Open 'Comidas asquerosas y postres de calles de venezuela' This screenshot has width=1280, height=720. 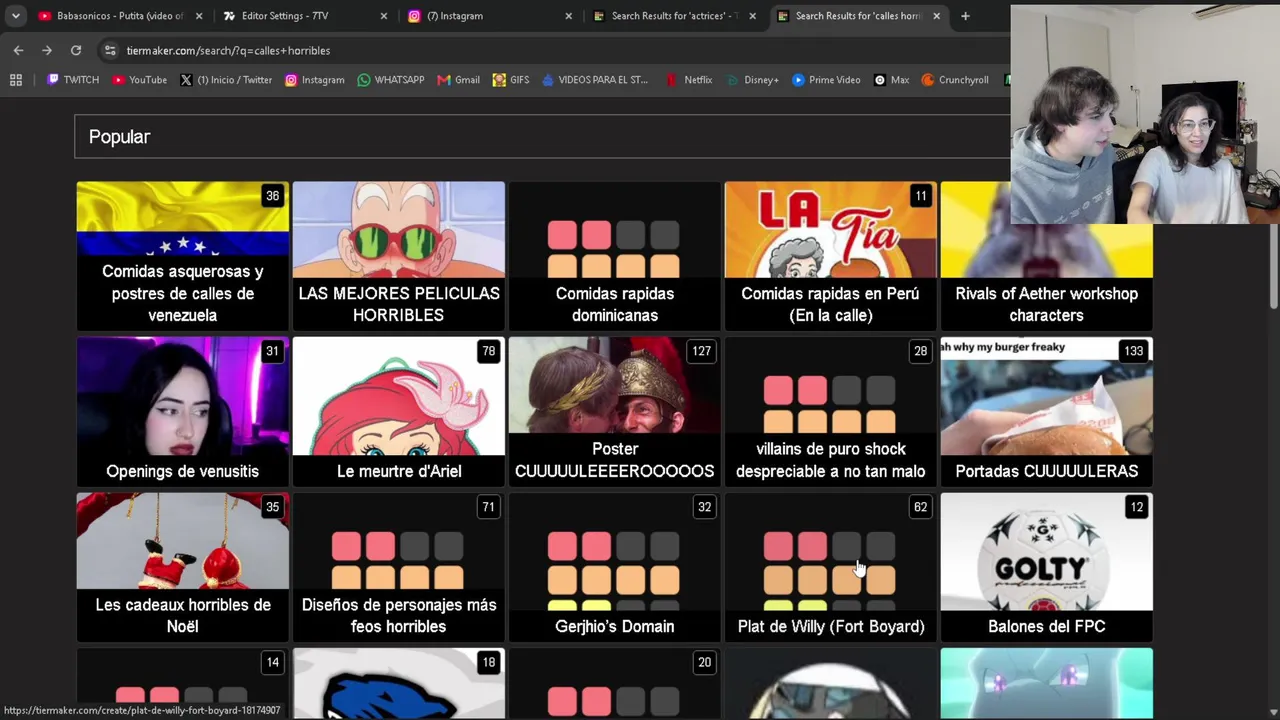(182, 256)
